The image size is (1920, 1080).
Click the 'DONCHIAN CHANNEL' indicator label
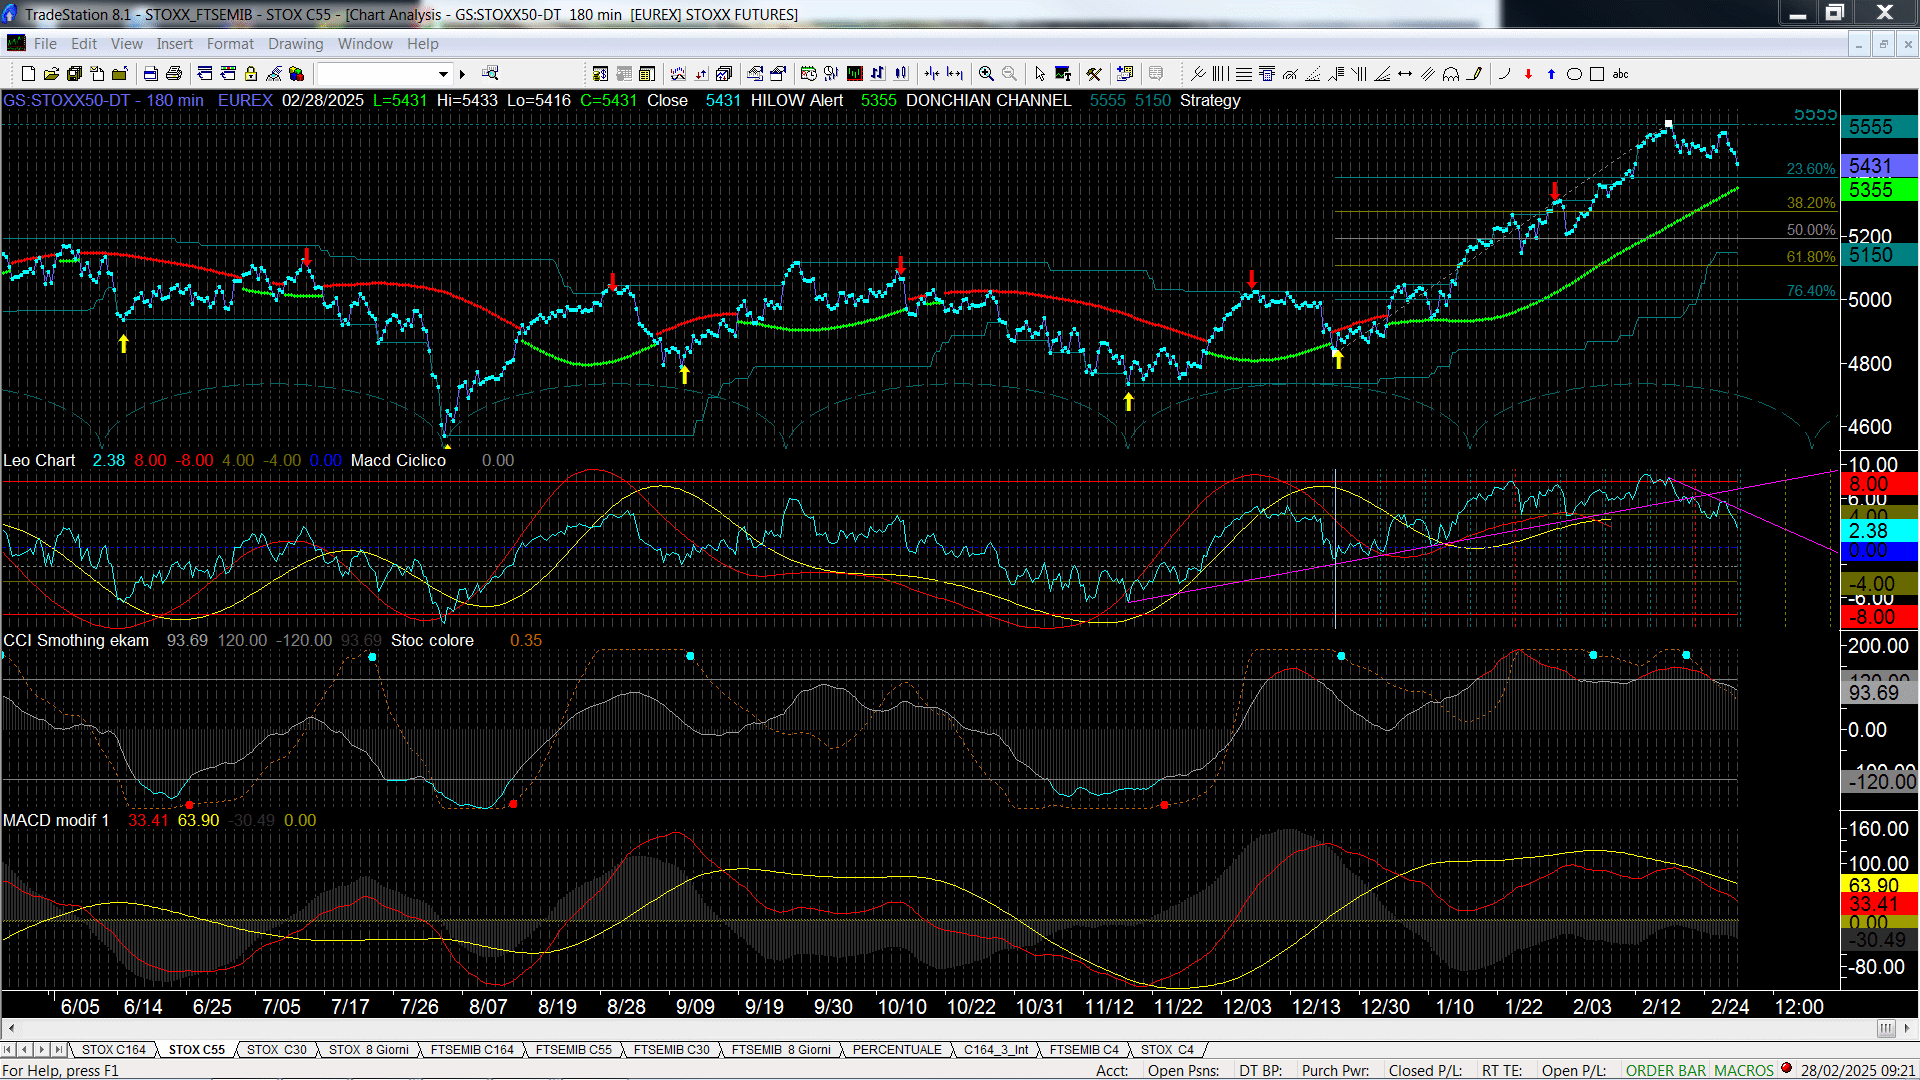pyautogui.click(x=988, y=101)
